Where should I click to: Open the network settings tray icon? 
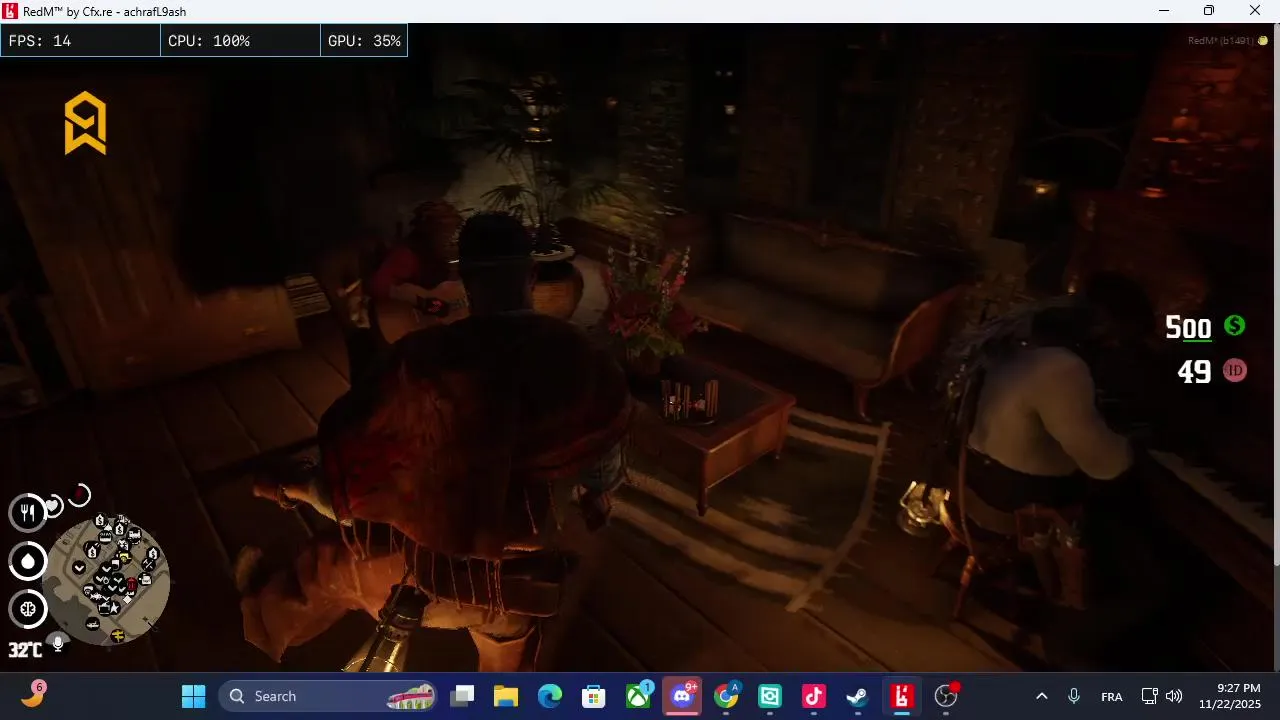[1150, 696]
